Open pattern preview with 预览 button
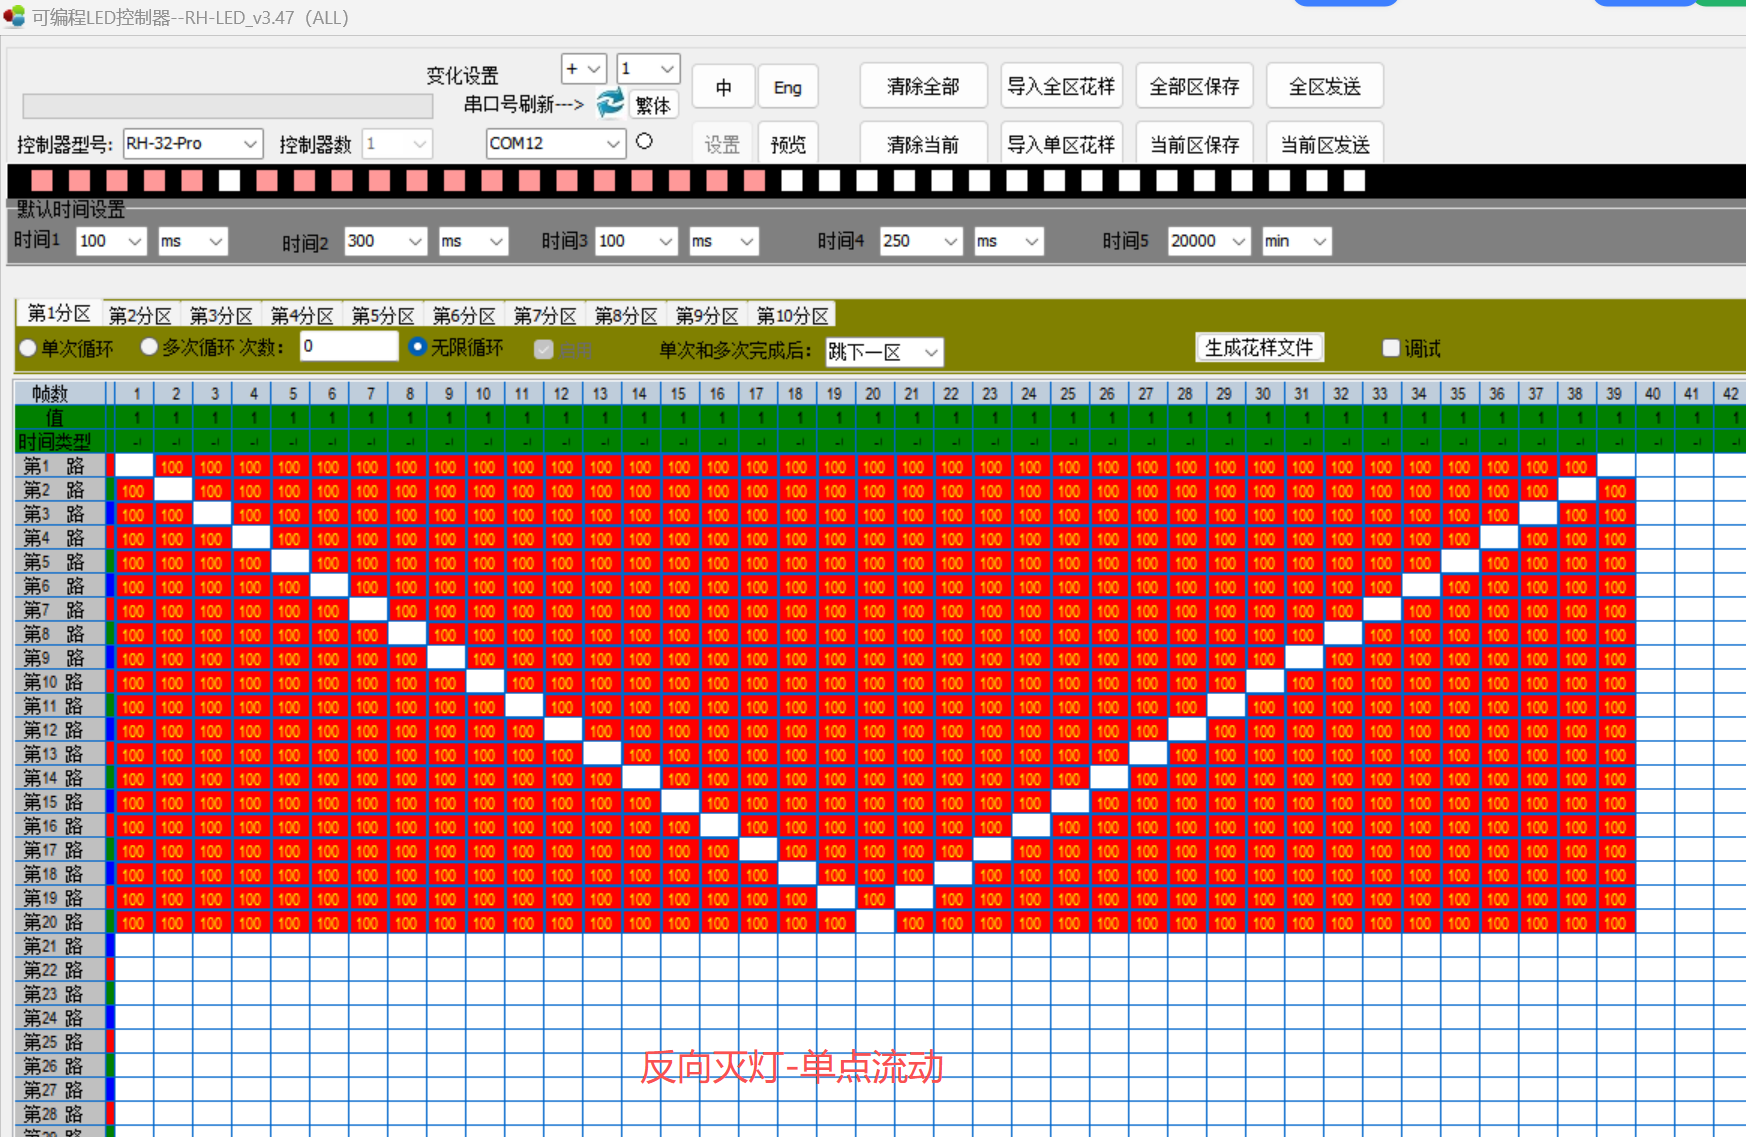This screenshot has height=1137, width=1746. tap(788, 142)
